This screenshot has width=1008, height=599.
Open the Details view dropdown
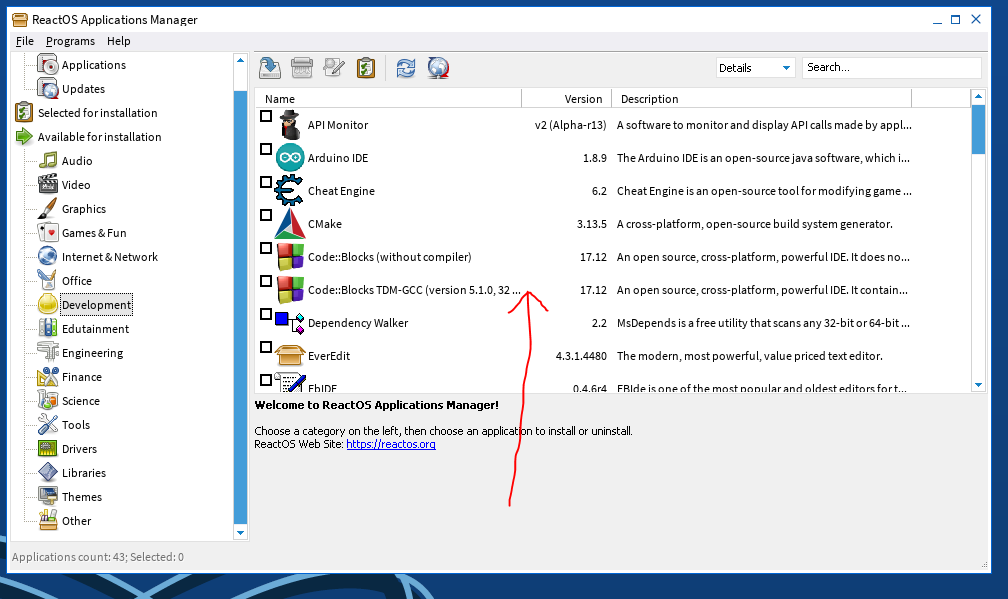coord(755,67)
